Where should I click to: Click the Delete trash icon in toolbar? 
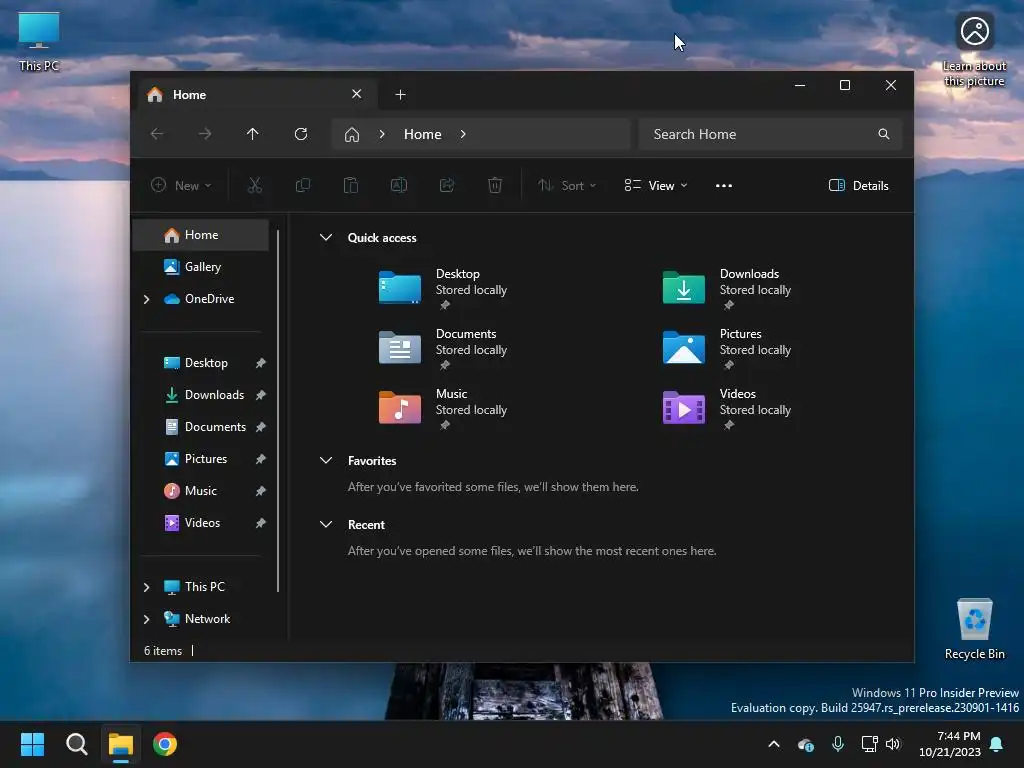coord(495,185)
